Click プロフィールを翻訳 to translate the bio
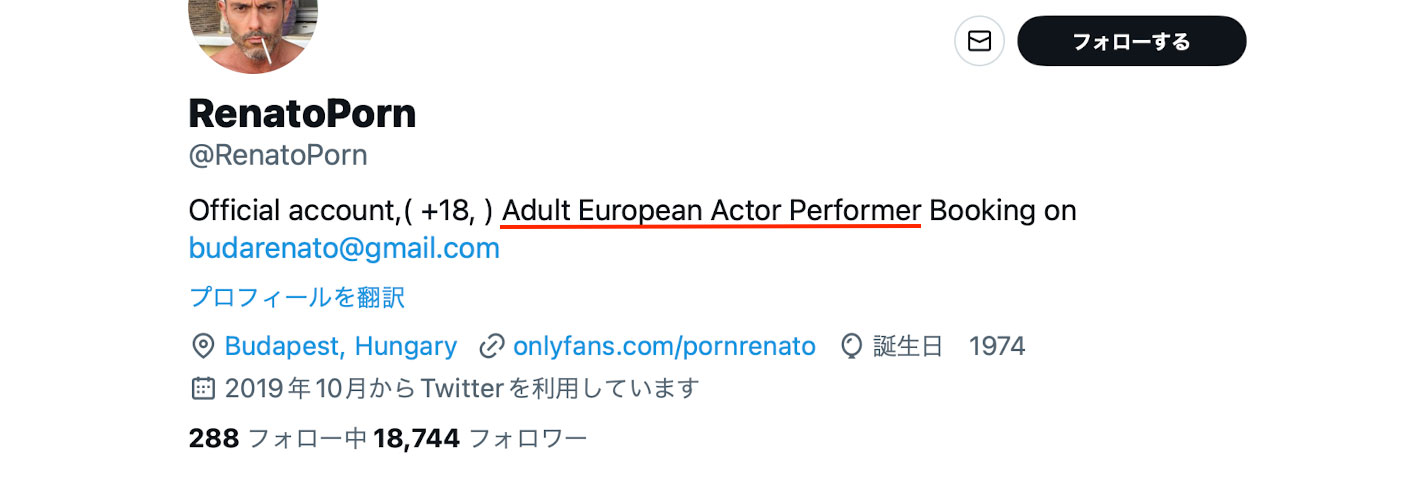The image size is (1422, 478). pos(297,297)
